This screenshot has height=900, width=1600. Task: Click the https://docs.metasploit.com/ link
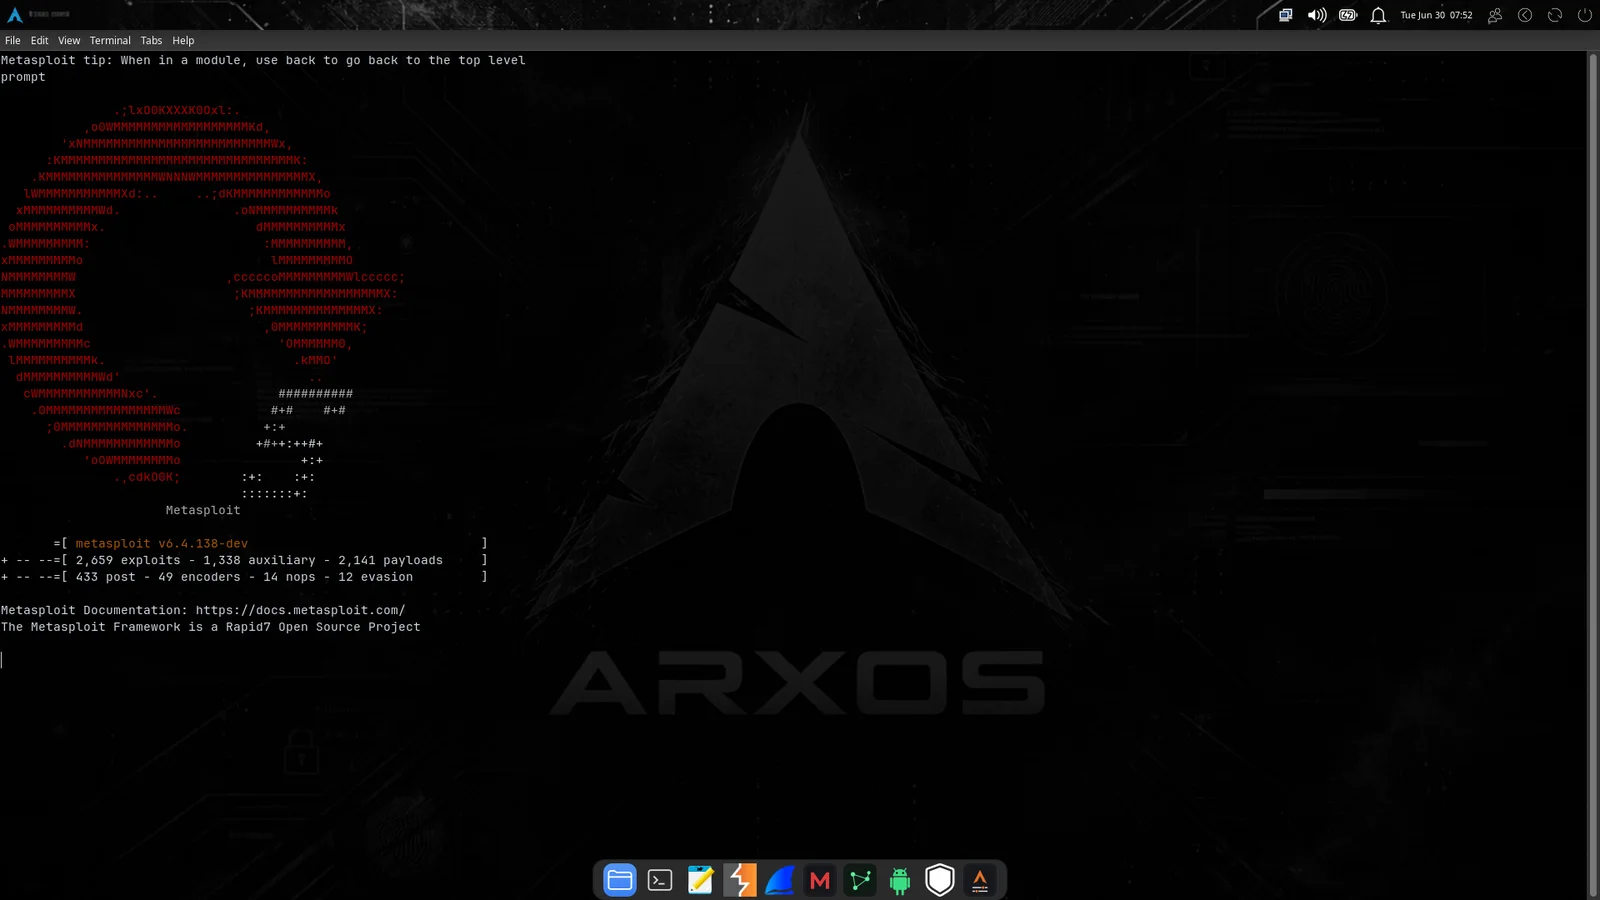(x=300, y=610)
